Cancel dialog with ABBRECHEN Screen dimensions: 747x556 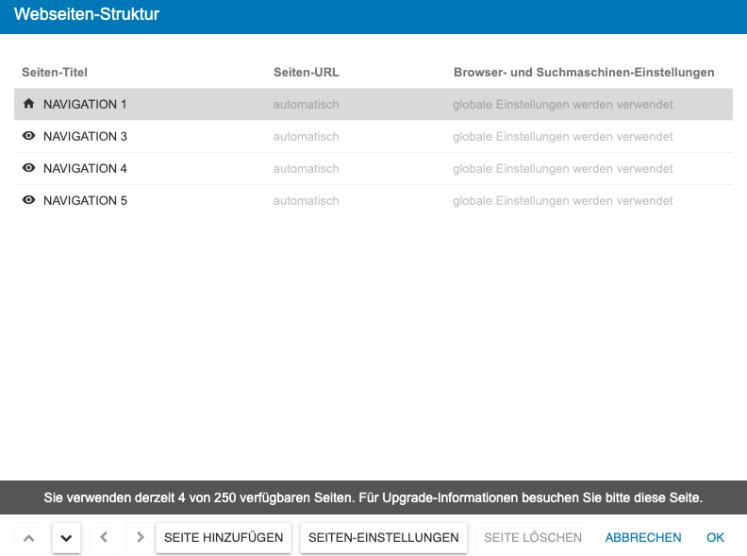pos(643,538)
